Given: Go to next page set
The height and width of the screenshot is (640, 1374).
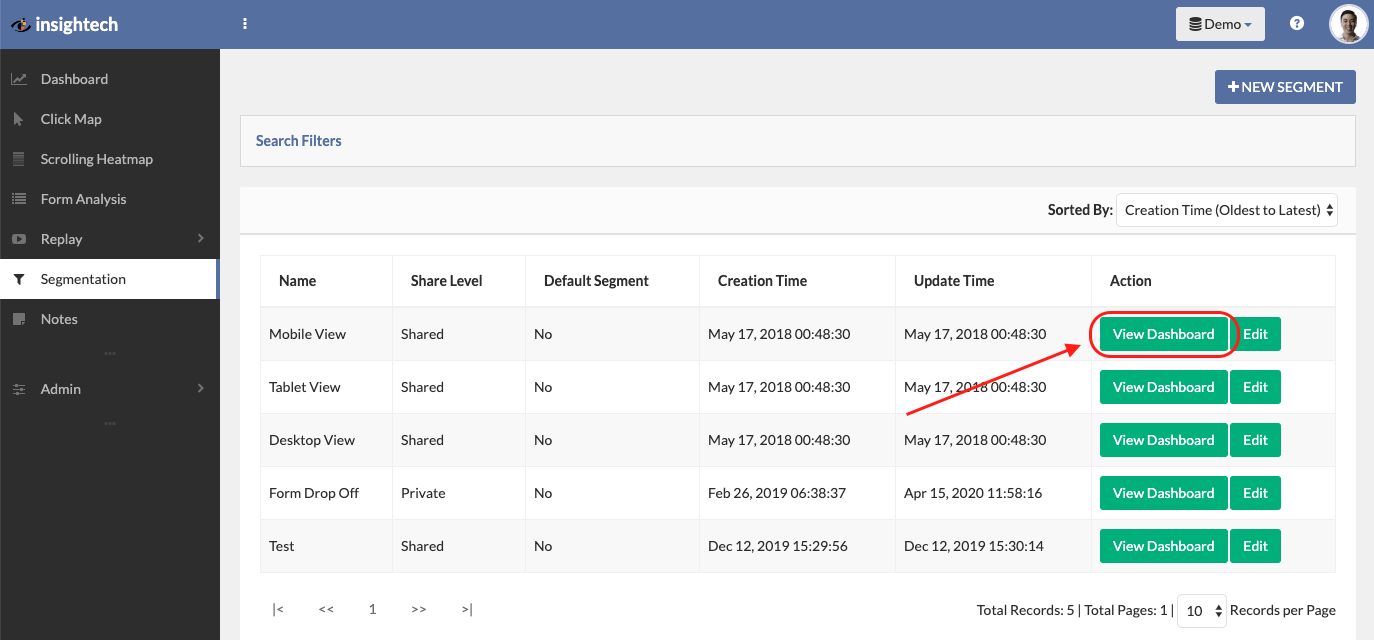Looking at the screenshot, I should click(419, 609).
